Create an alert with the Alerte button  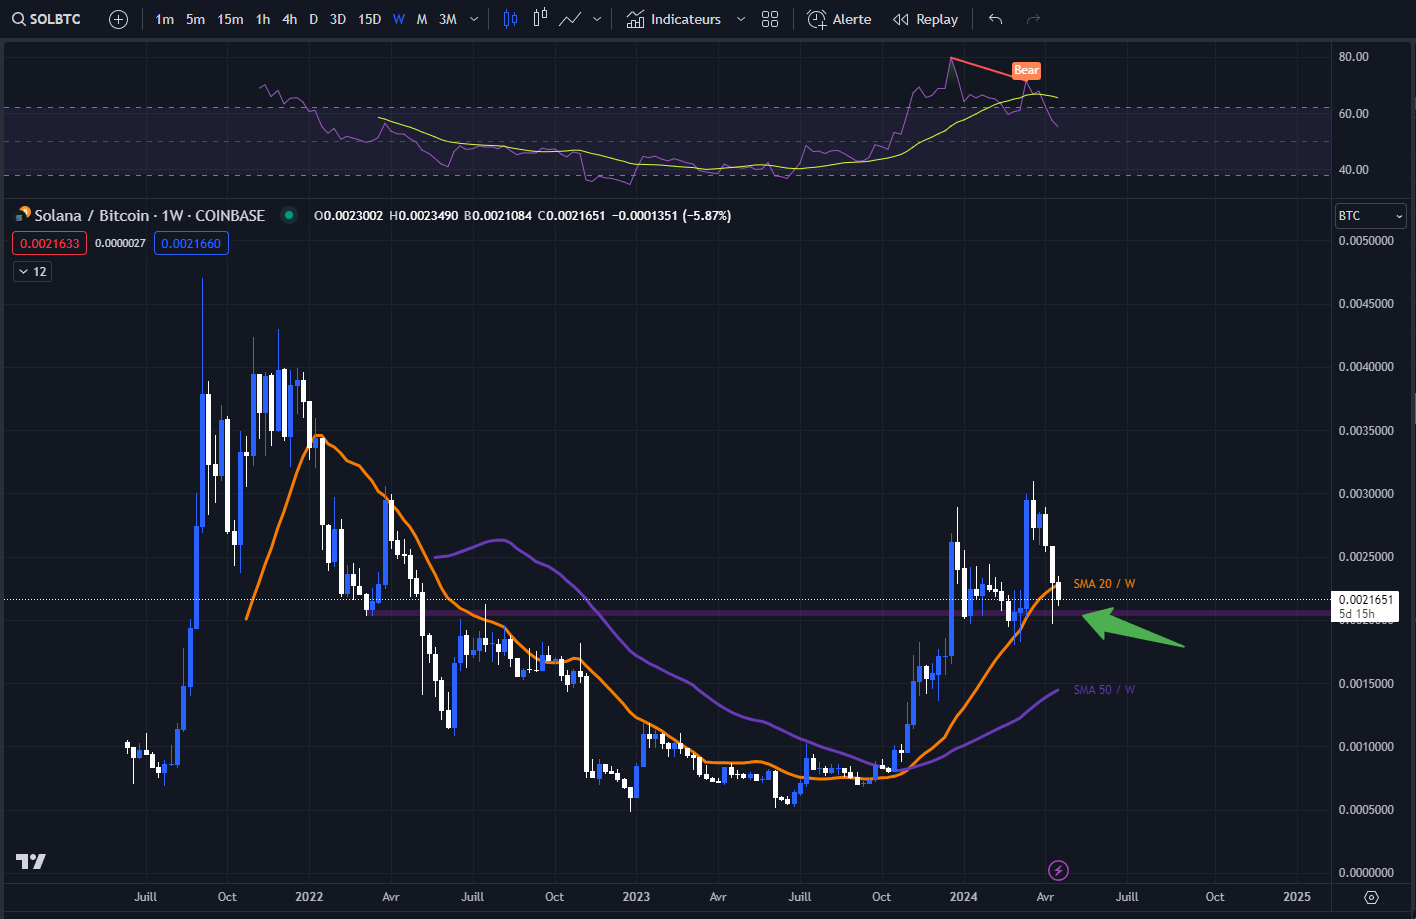pos(838,18)
